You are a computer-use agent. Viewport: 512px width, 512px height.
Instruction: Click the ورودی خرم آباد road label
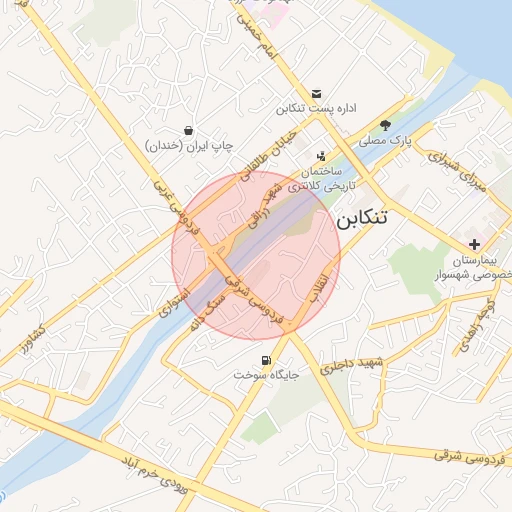(154, 475)
